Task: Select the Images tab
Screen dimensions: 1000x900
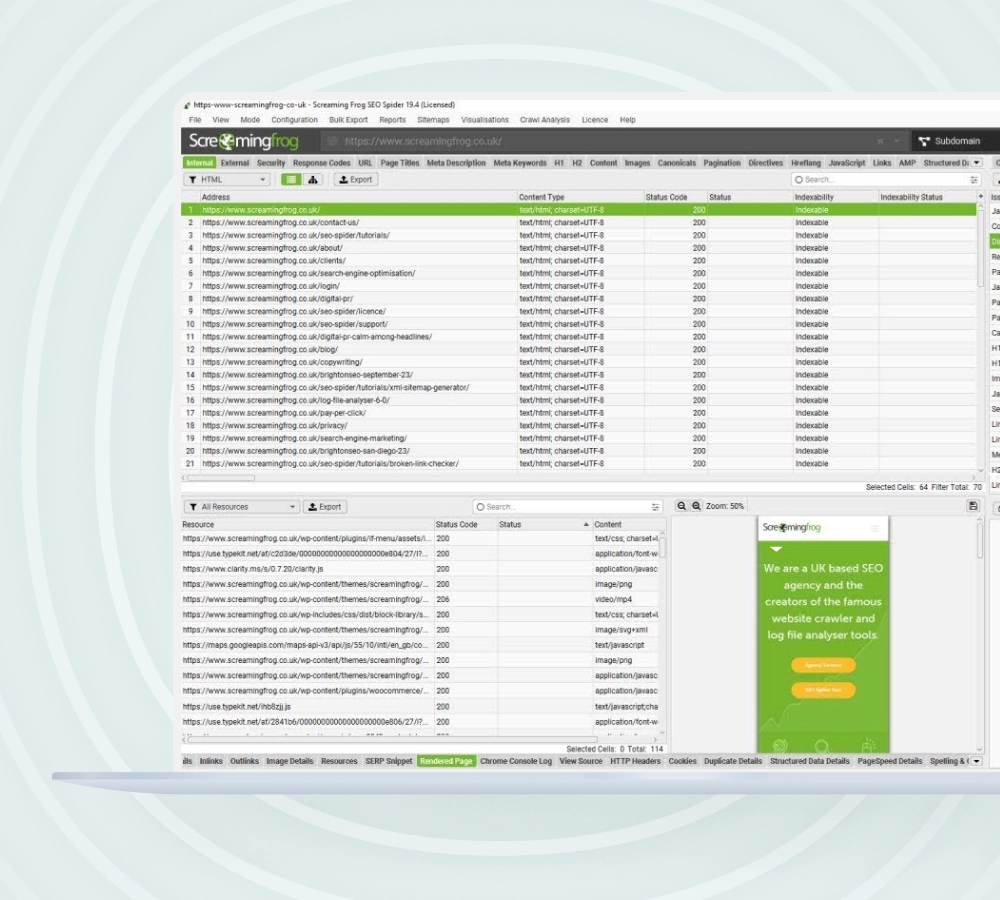Action: 637,163
